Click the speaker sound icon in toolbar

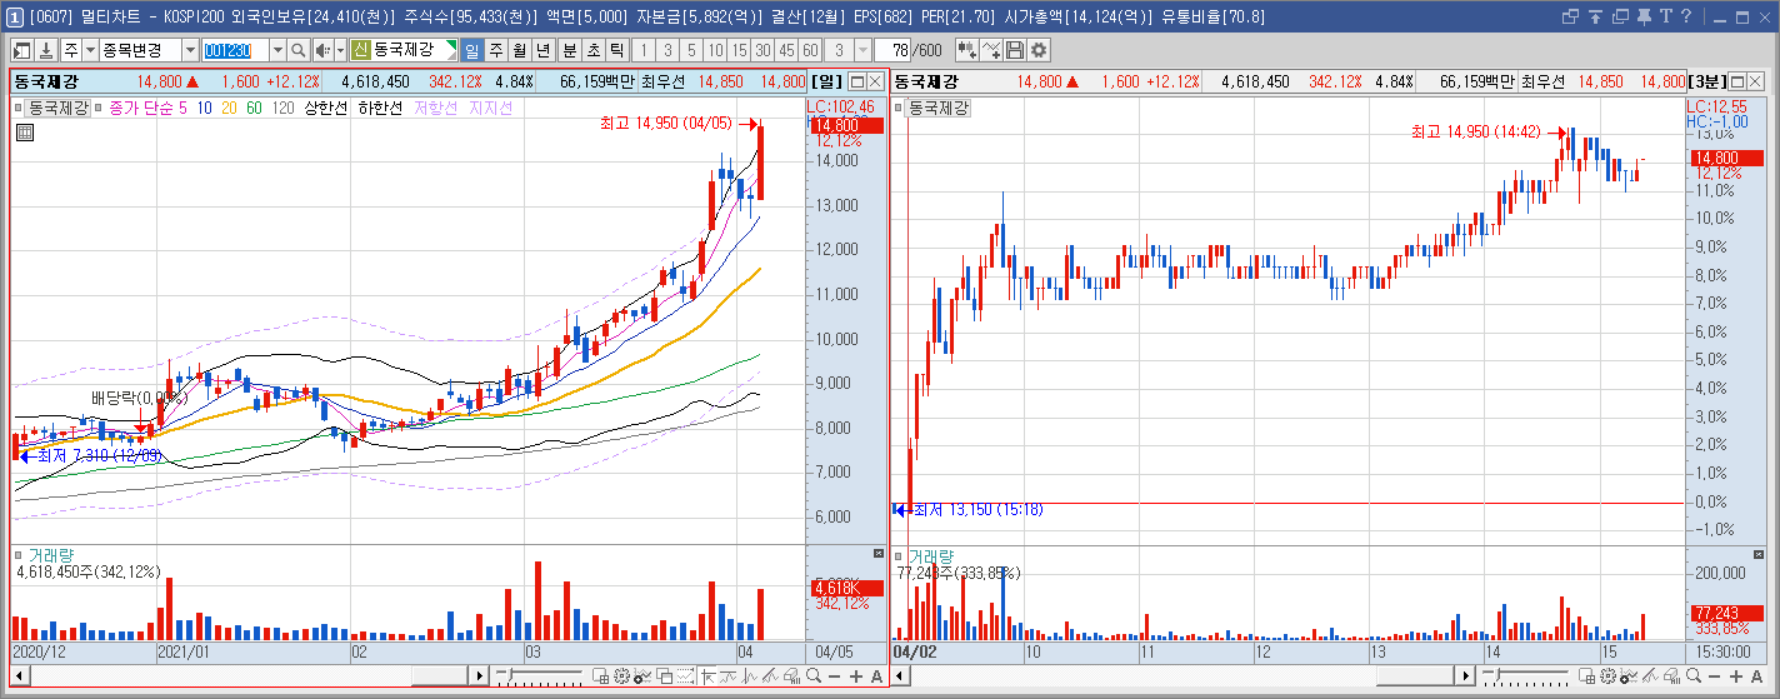pyautogui.click(x=323, y=50)
